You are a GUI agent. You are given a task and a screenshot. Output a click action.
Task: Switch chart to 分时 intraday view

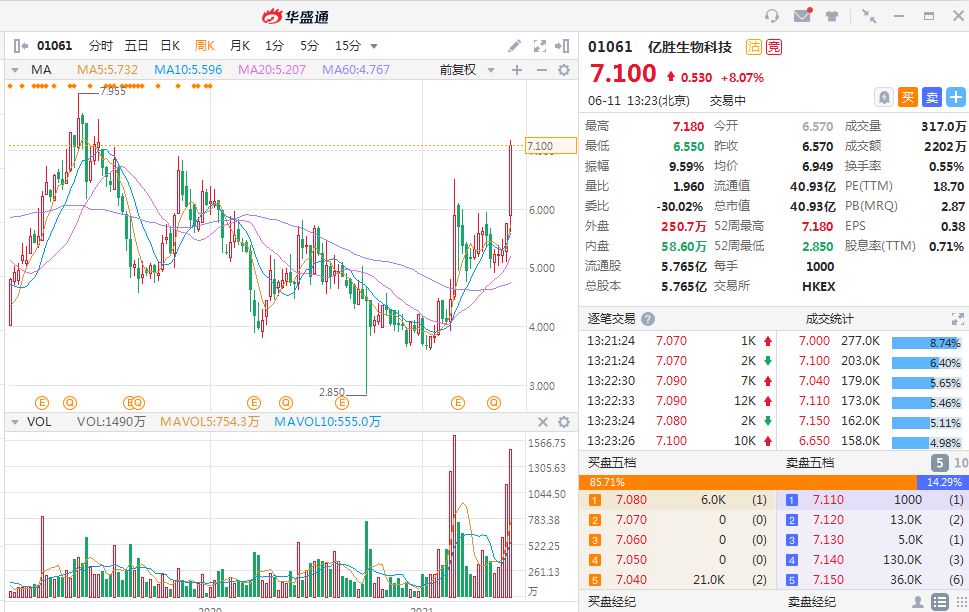(101, 46)
